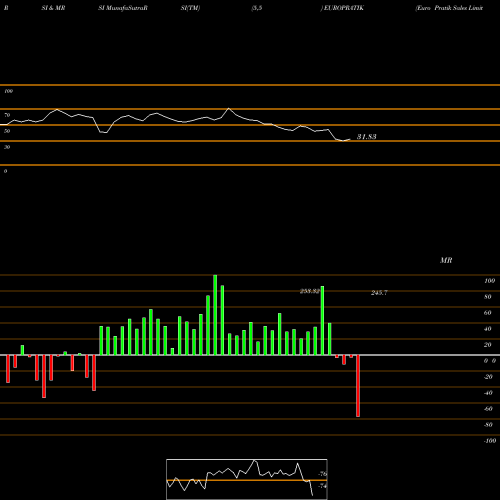
Task: Click the RSI axis label 0 at left
Action: click(x=5, y=171)
